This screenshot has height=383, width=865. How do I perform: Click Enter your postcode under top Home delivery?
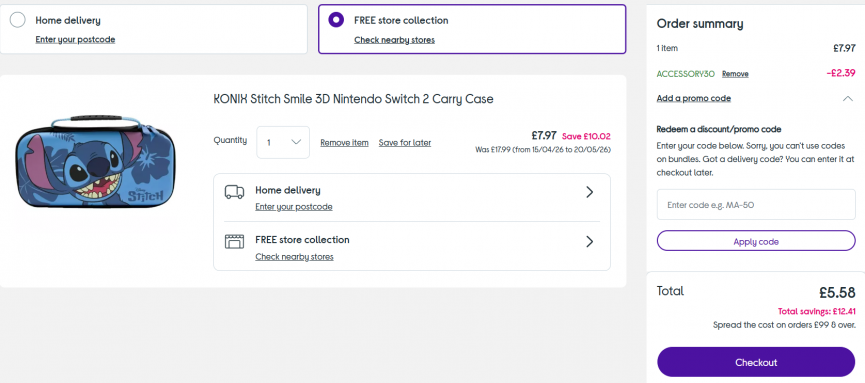tap(75, 39)
